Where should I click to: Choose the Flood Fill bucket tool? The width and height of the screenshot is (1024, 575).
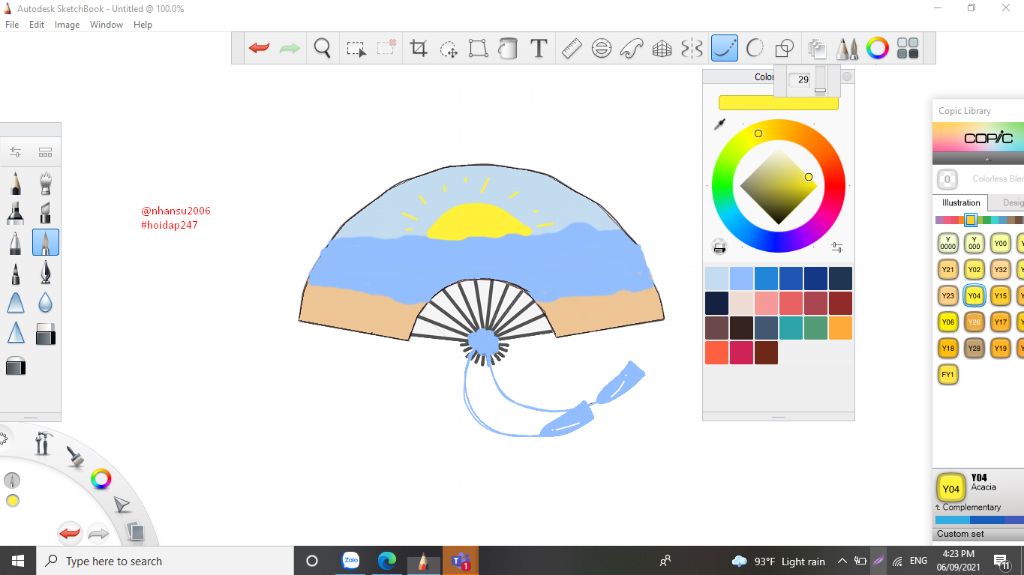tap(507, 48)
